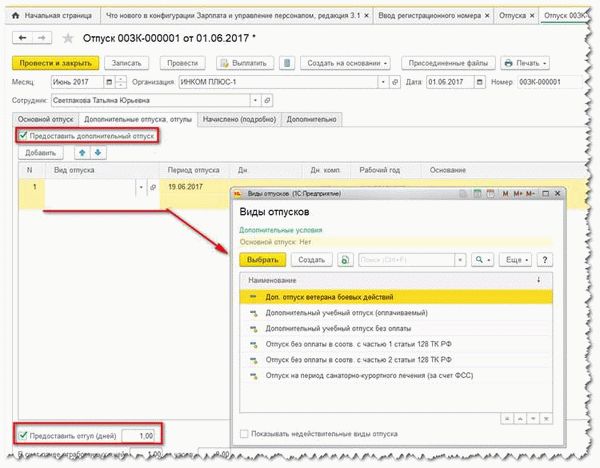
Task: Click the document journal icon next to Выплатить
Action: coord(287,63)
